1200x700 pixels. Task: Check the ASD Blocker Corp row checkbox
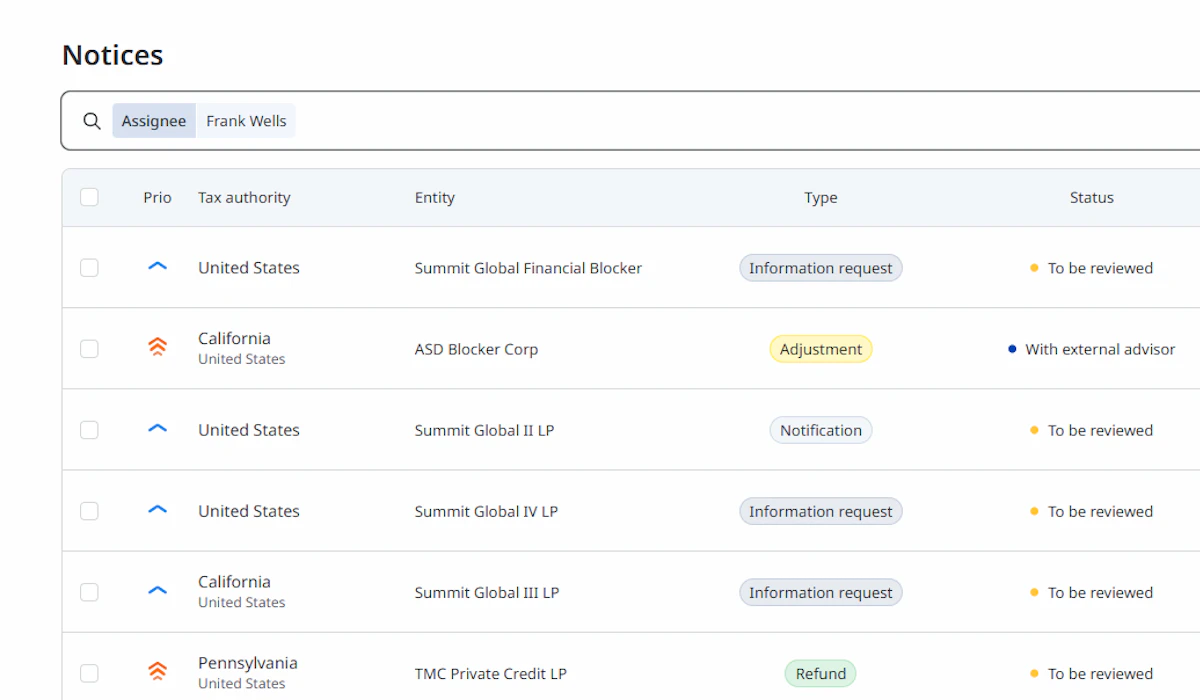(89, 349)
